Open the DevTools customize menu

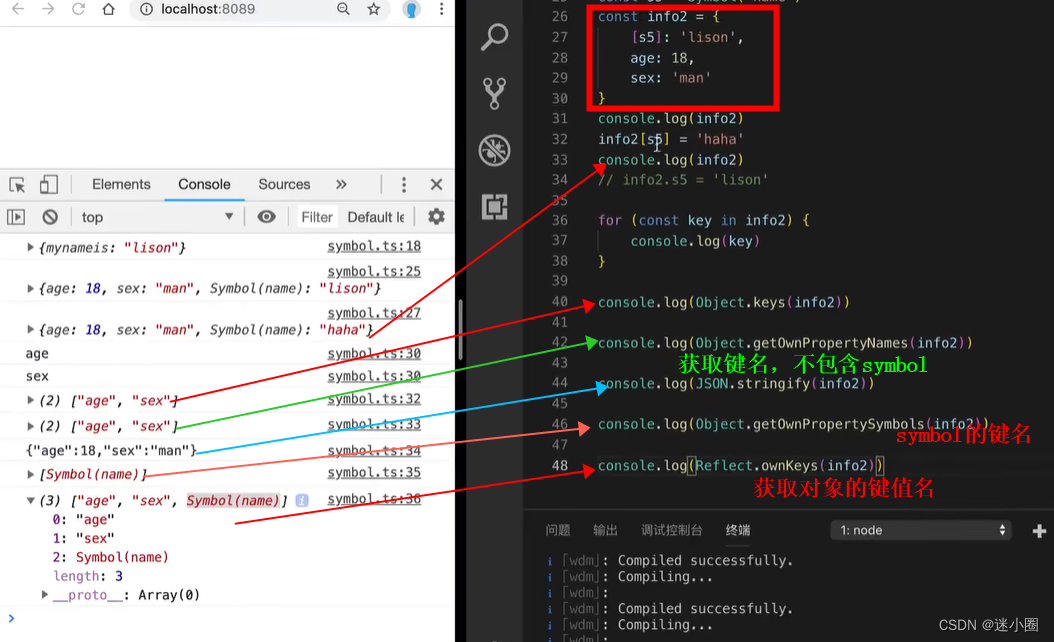[x=404, y=184]
